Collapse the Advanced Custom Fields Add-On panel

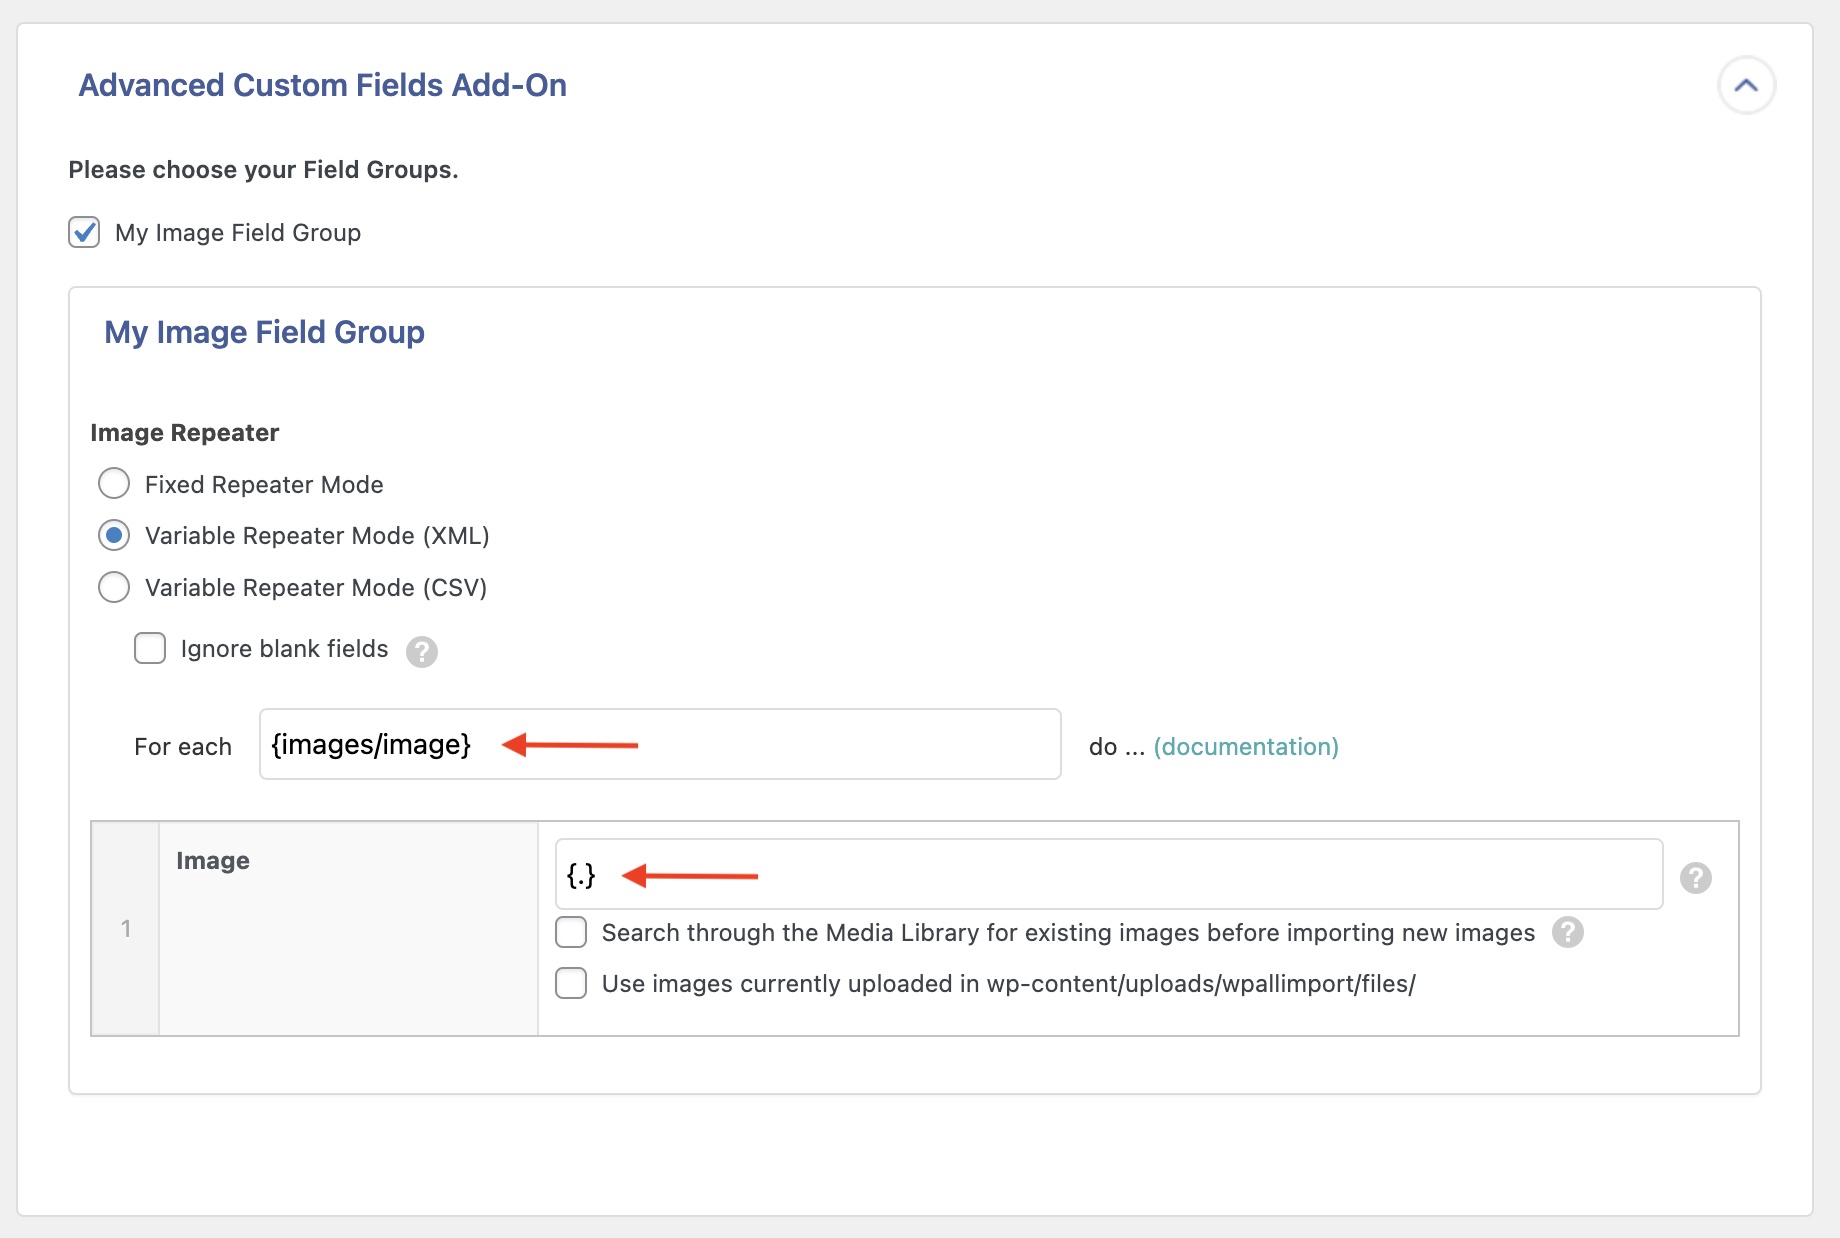point(1746,86)
